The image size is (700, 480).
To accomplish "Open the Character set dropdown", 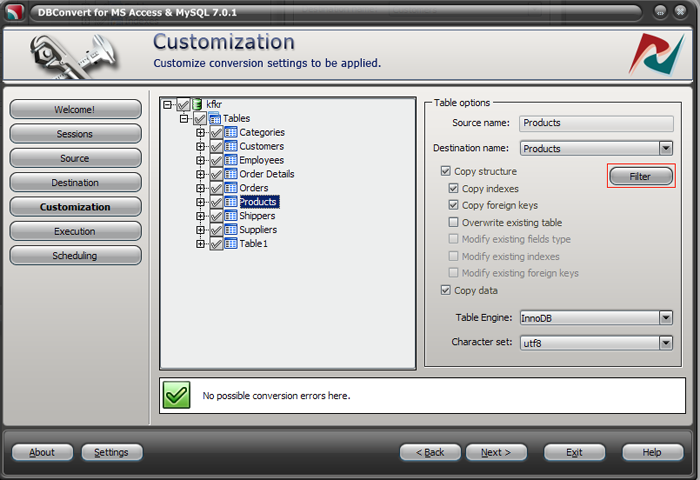I will point(666,343).
